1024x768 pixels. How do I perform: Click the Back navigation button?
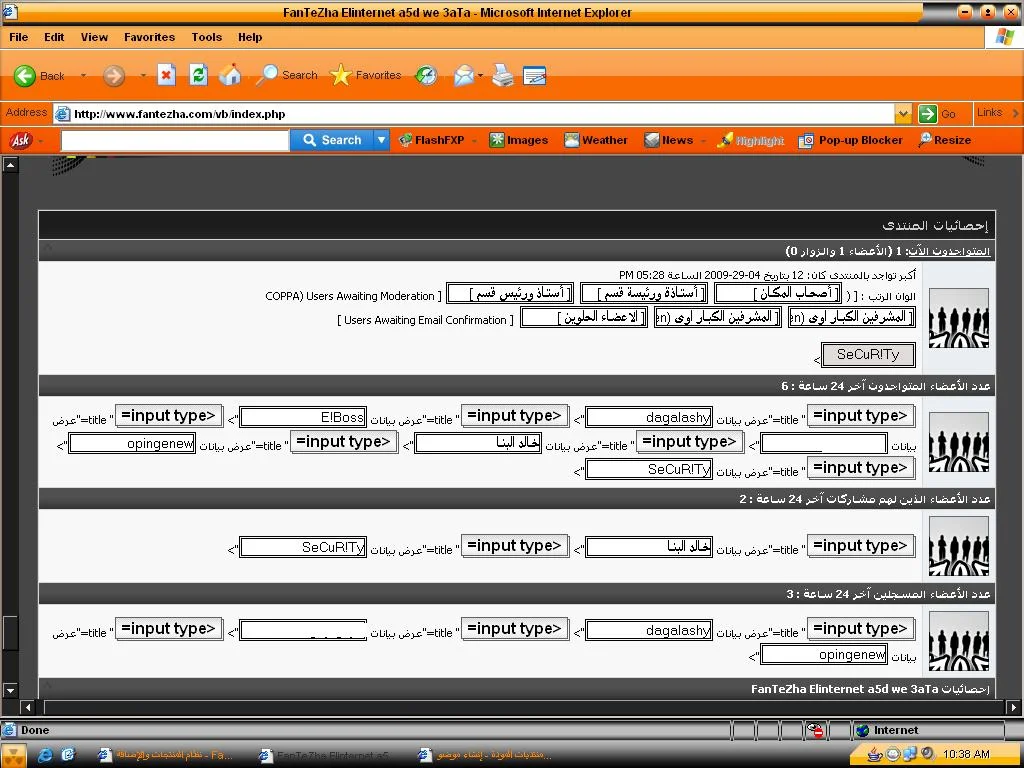(x=40, y=76)
